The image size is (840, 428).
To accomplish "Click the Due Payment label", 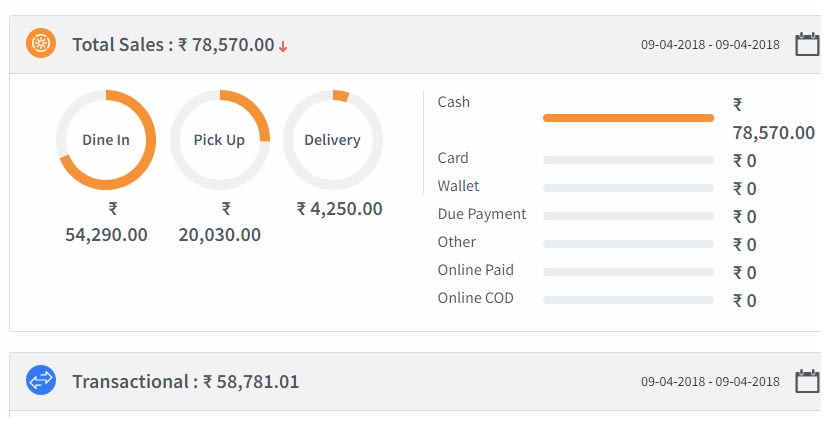I will 482,214.
